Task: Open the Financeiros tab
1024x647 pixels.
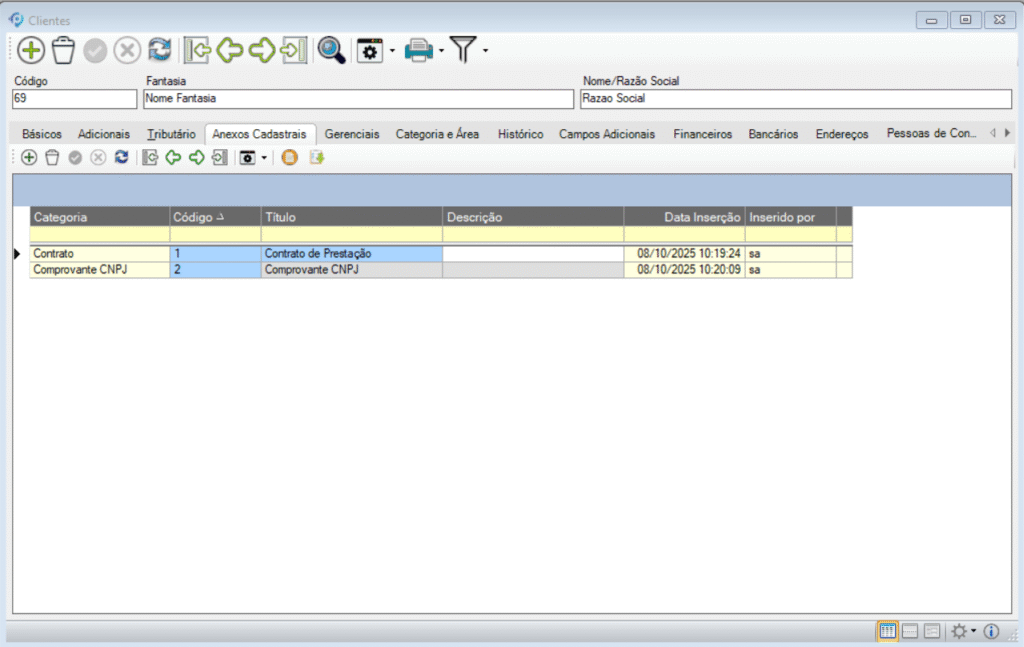Action: (x=702, y=134)
